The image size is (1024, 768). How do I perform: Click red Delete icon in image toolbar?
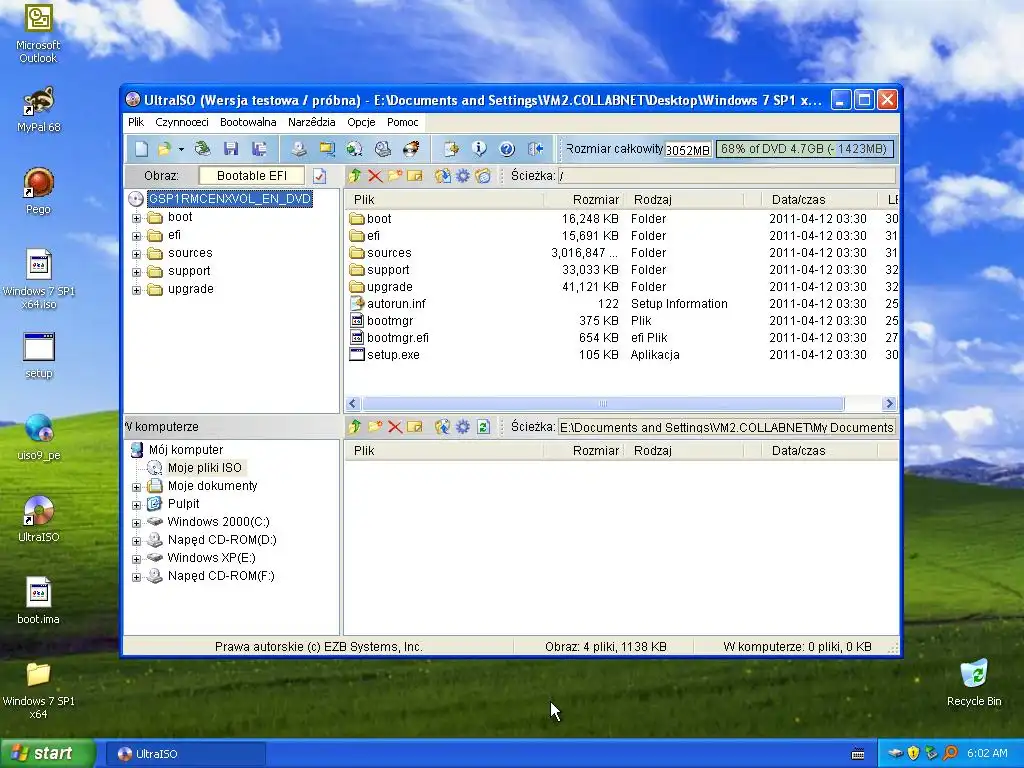375,175
